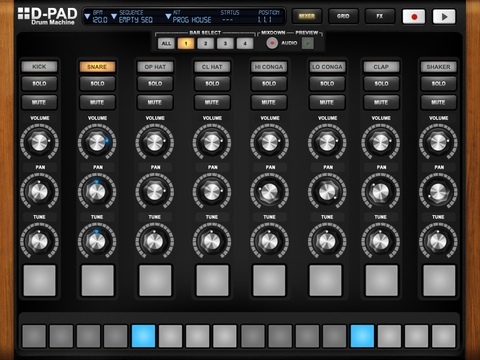Click the Shaker volume knob
Viewport: 480px width, 360px height.
pyautogui.click(x=438, y=142)
